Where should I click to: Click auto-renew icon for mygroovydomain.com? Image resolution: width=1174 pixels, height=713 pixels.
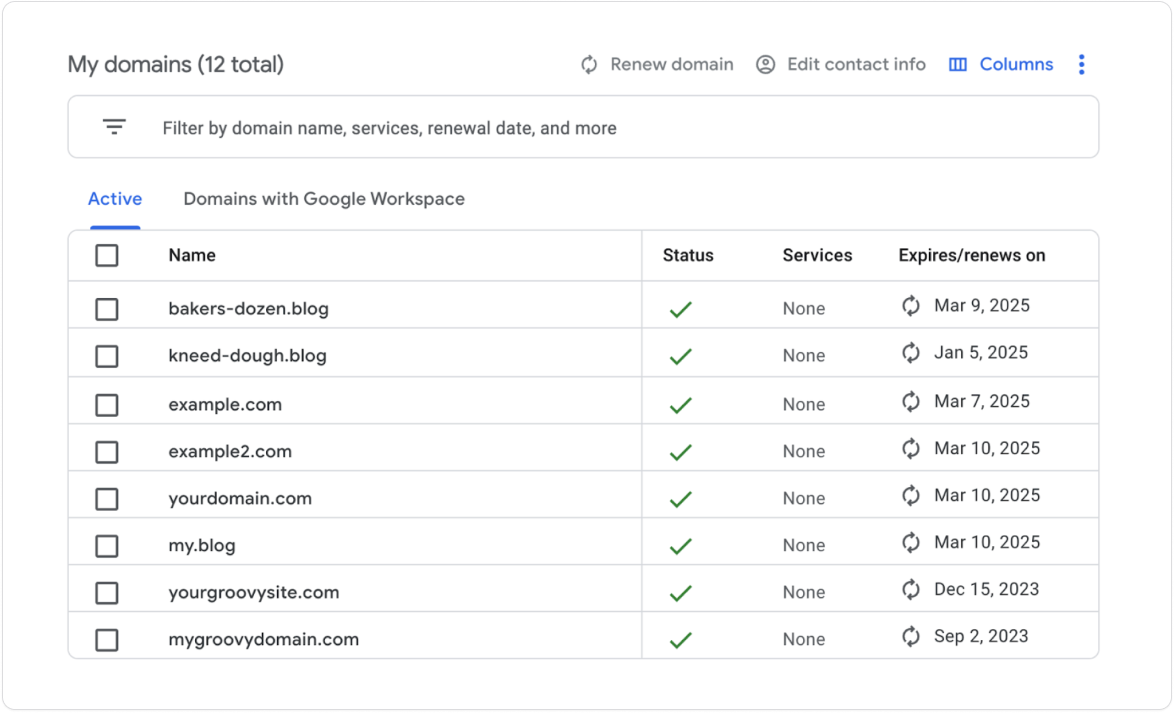point(910,637)
